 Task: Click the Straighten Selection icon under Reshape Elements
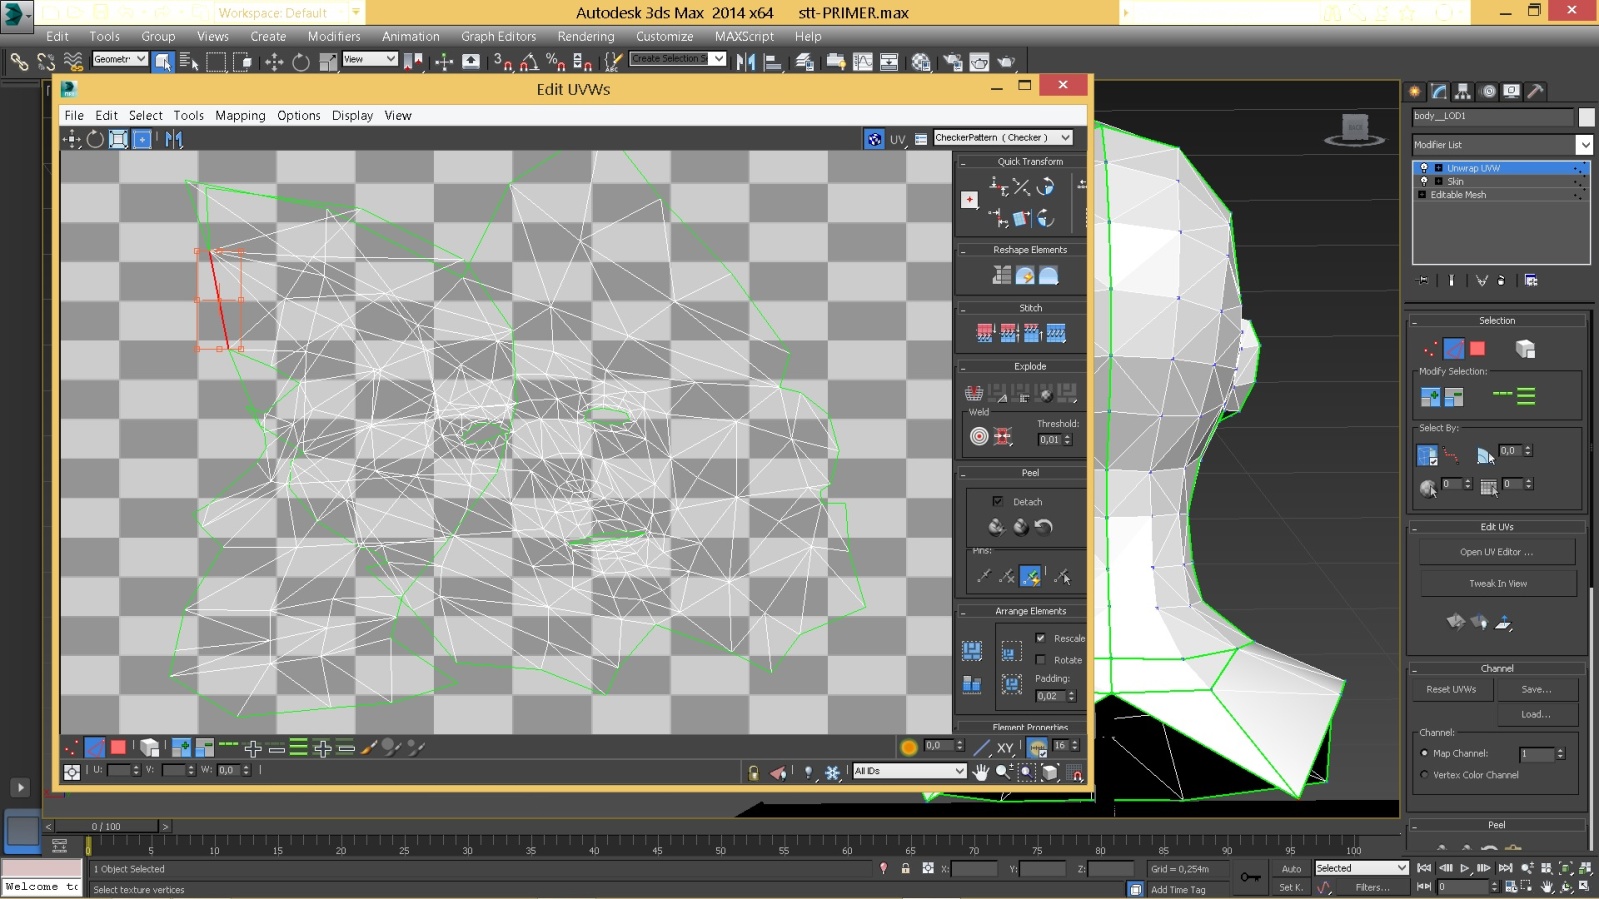[x=1002, y=275]
